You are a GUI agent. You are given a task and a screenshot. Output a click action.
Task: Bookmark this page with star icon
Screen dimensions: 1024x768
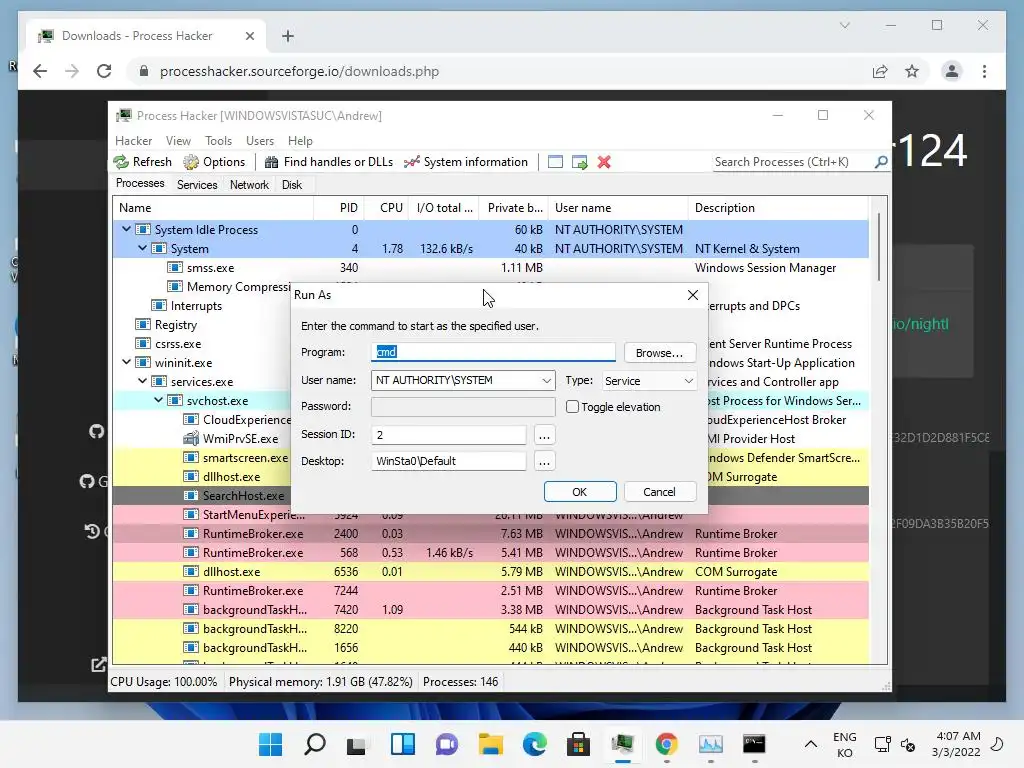tap(912, 71)
